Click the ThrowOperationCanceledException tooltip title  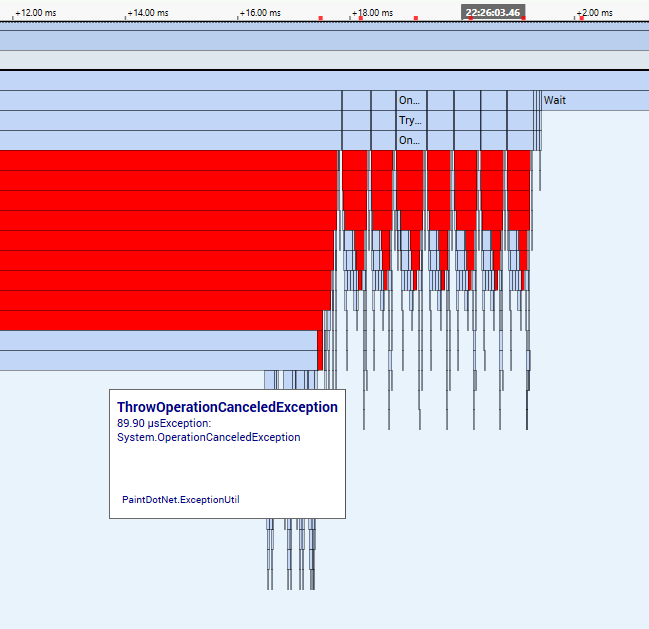(227, 407)
